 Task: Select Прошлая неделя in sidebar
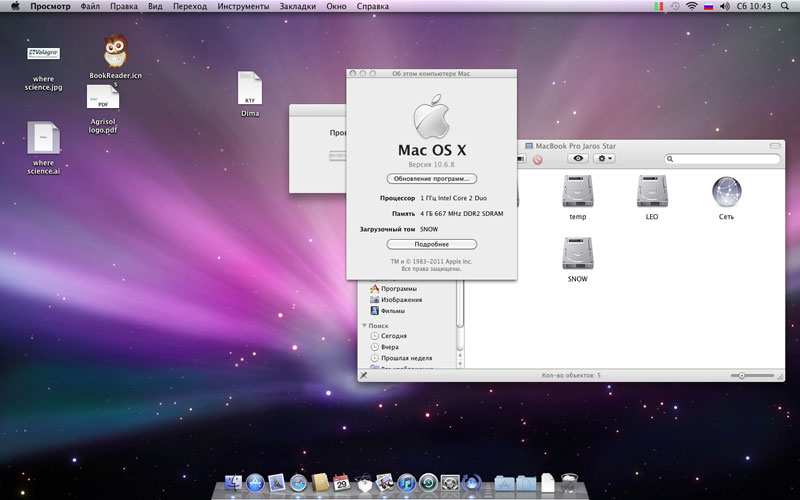click(x=401, y=358)
